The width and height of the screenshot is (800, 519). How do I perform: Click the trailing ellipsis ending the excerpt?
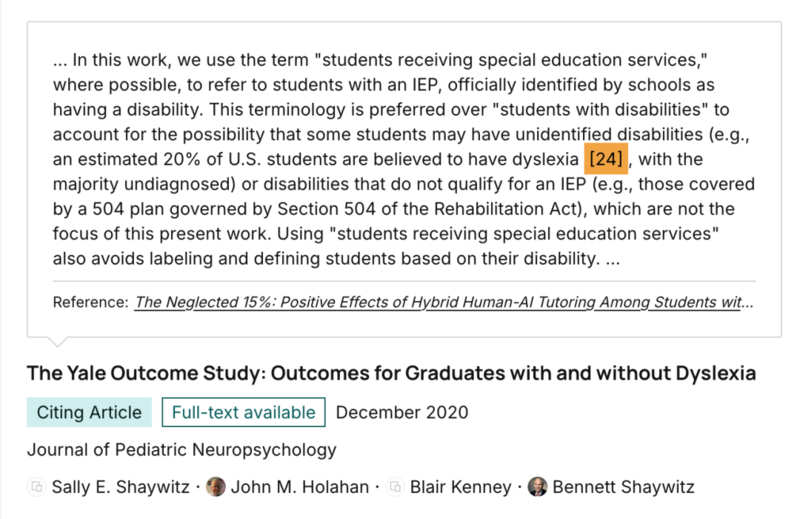613,259
